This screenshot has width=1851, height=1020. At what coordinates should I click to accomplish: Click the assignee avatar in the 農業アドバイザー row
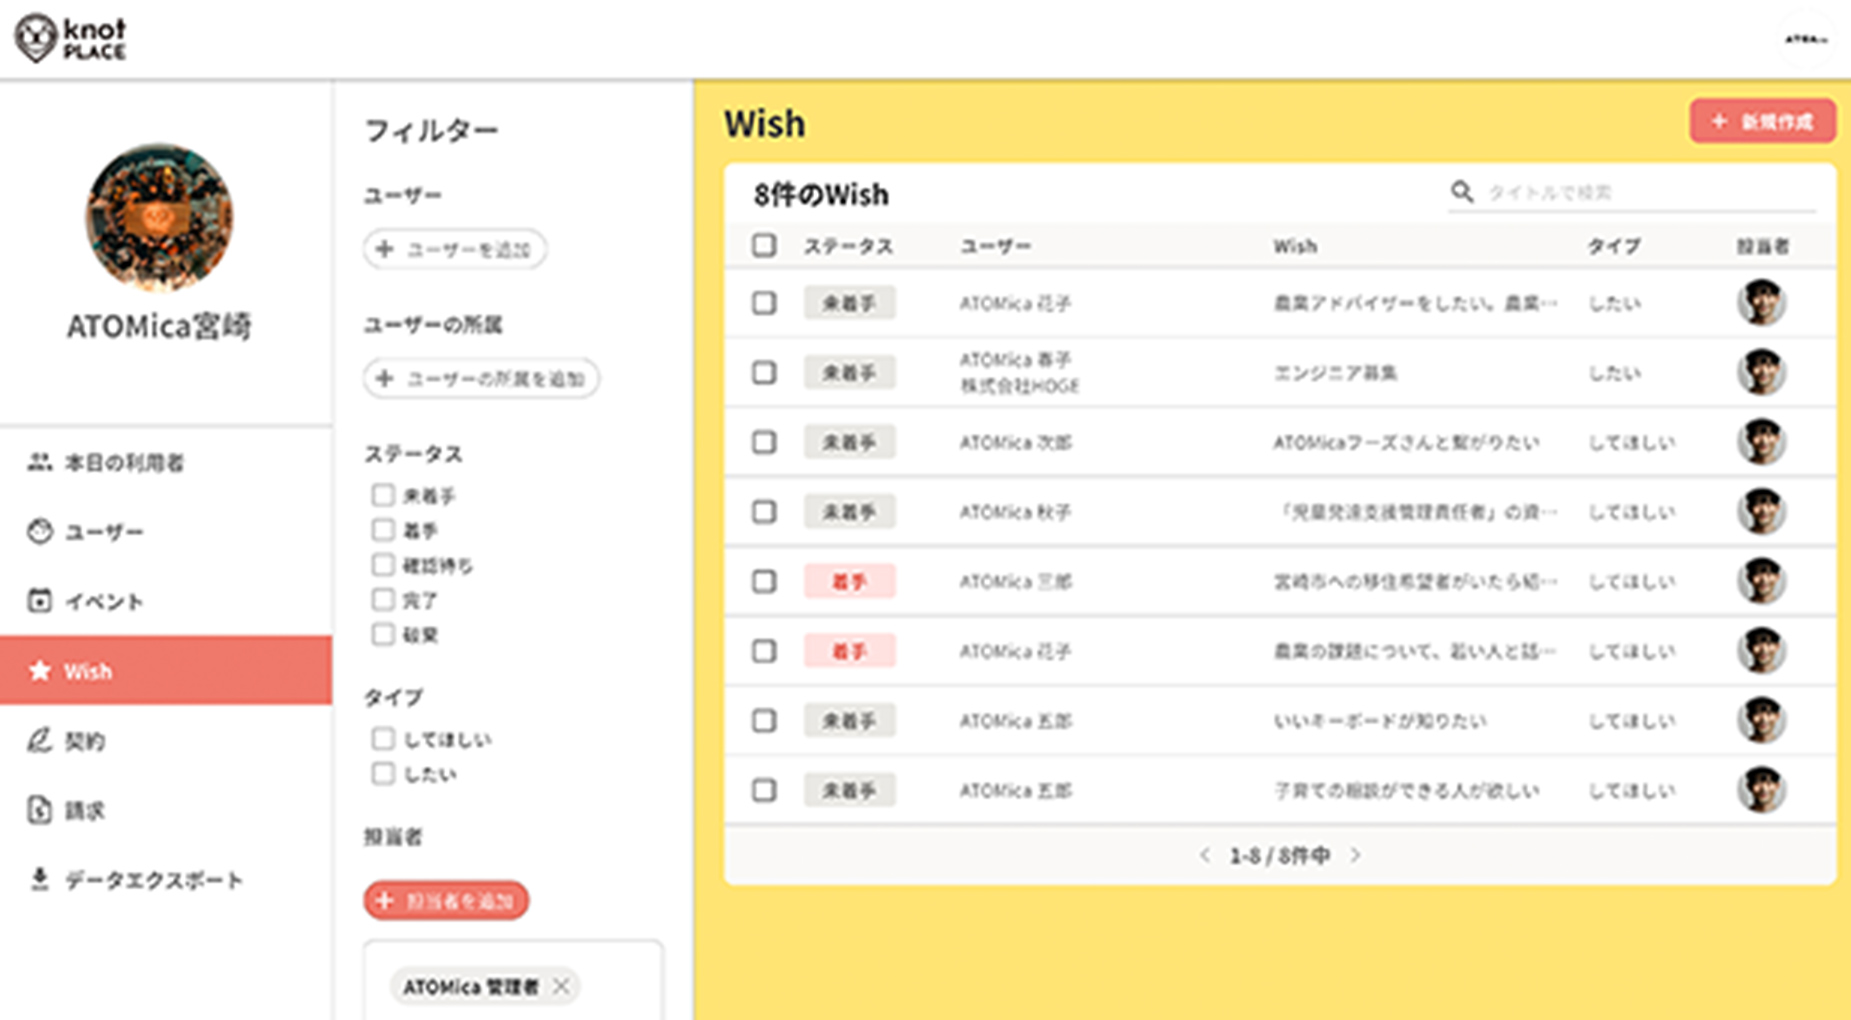tap(1761, 303)
